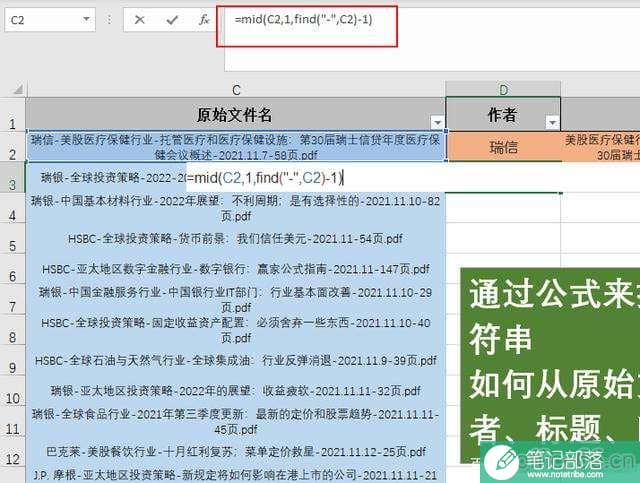This screenshot has height=483, width=640.
Task: Open filter dropdown on 原始文件名 header
Action: pyautogui.click(x=437, y=122)
